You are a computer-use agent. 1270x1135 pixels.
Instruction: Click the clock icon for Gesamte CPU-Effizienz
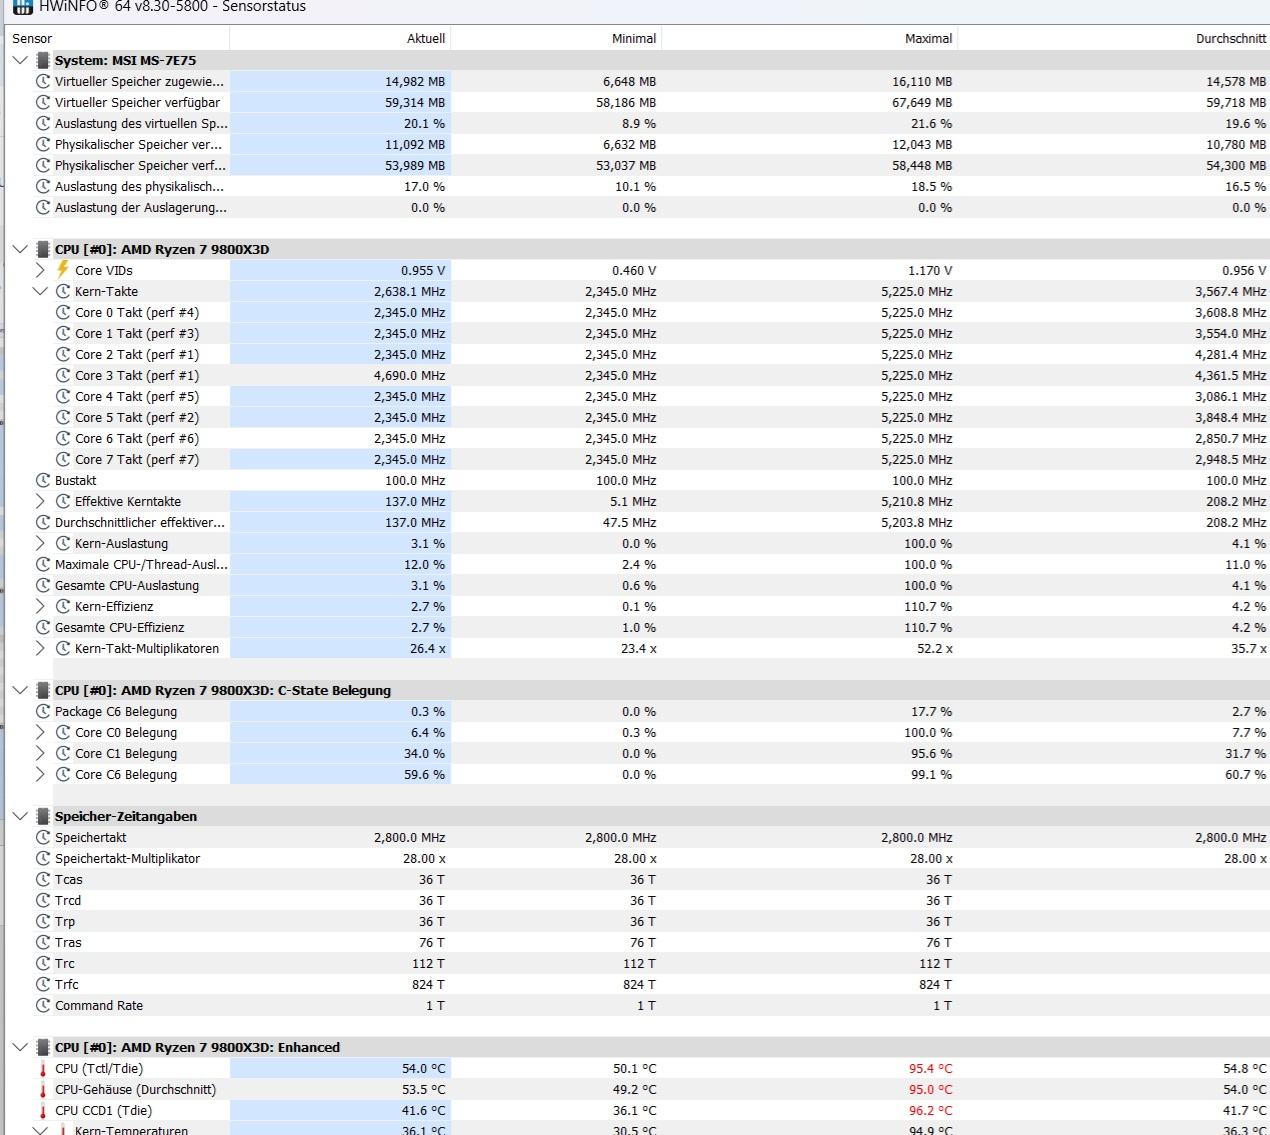click(x=43, y=627)
